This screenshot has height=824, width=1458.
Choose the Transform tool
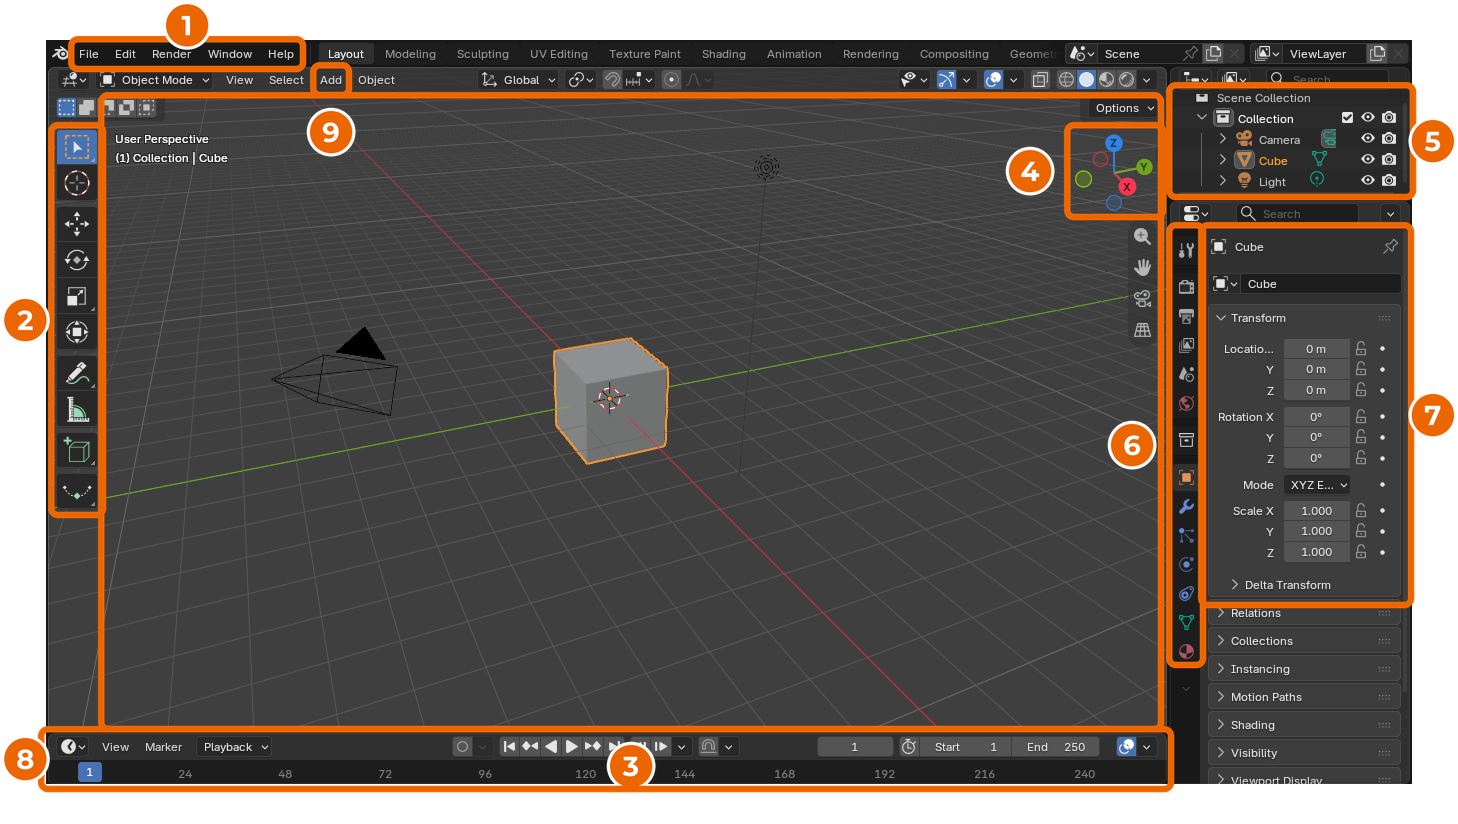click(x=77, y=332)
